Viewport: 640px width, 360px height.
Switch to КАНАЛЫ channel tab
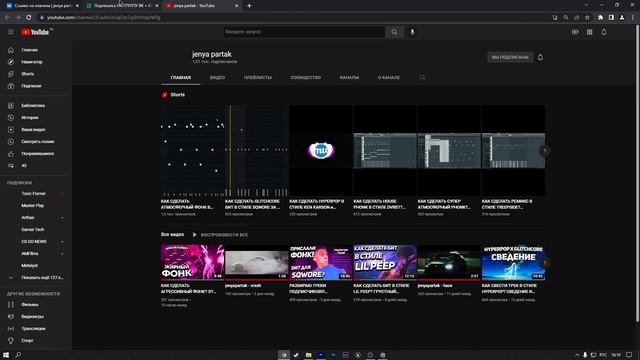tap(349, 78)
